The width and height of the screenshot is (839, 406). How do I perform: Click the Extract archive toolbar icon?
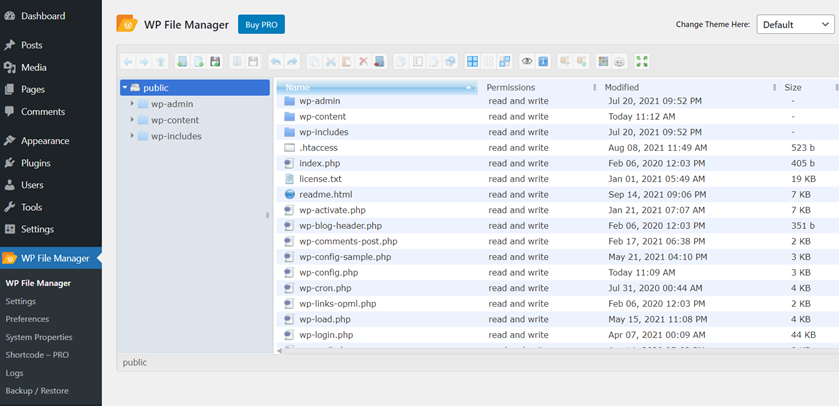[x=565, y=62]
